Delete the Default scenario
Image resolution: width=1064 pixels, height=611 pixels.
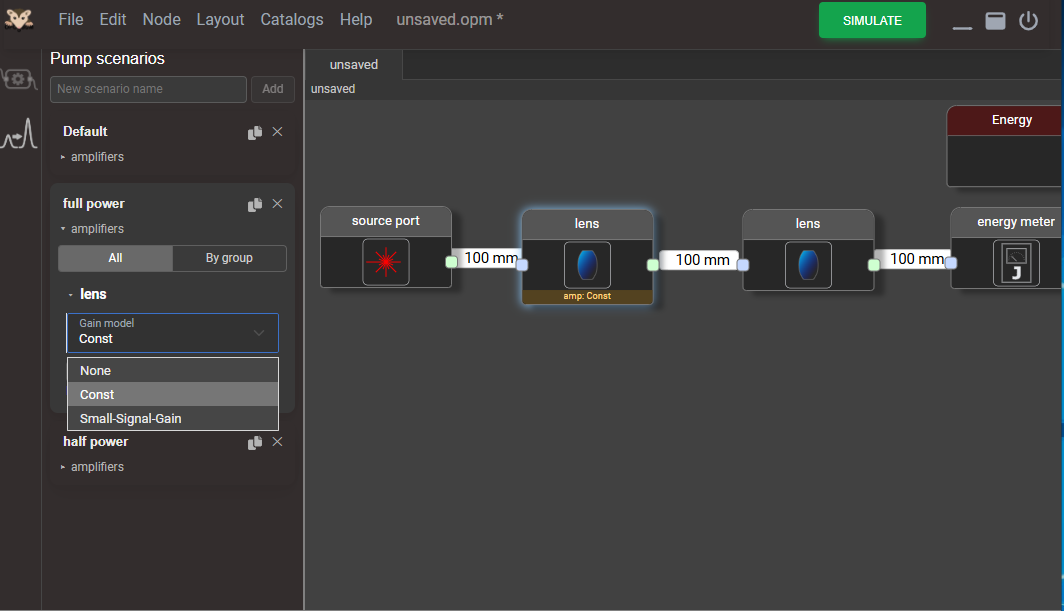(278, 132)
